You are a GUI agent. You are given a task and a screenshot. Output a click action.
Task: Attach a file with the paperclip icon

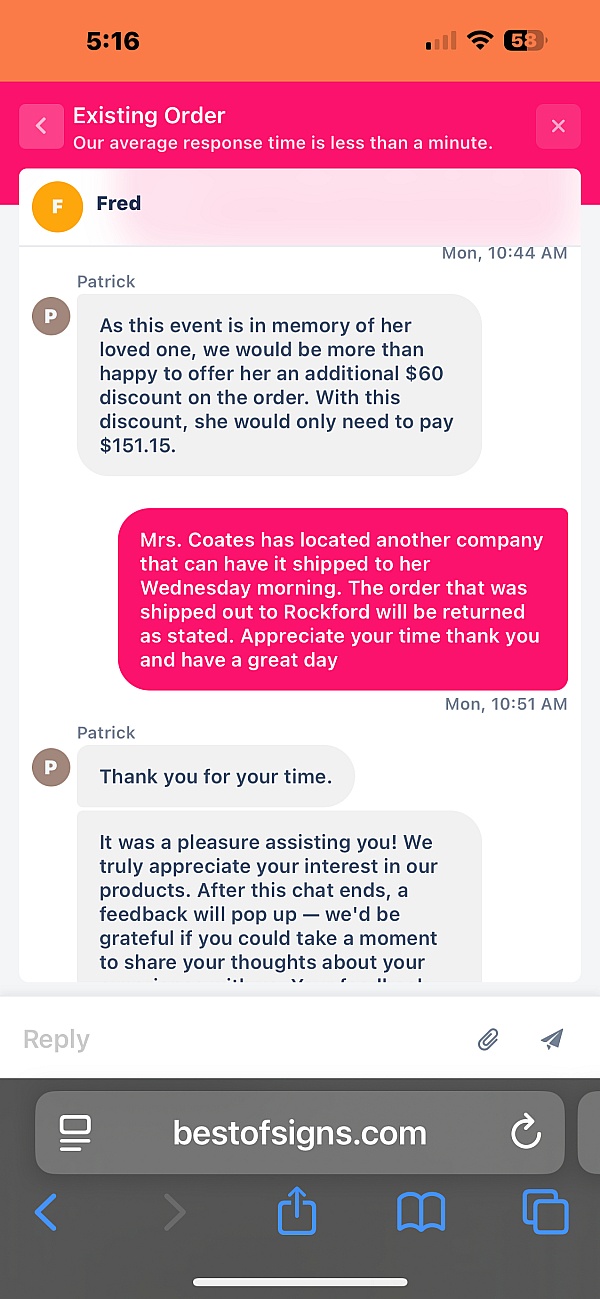tap(487, 1040)
